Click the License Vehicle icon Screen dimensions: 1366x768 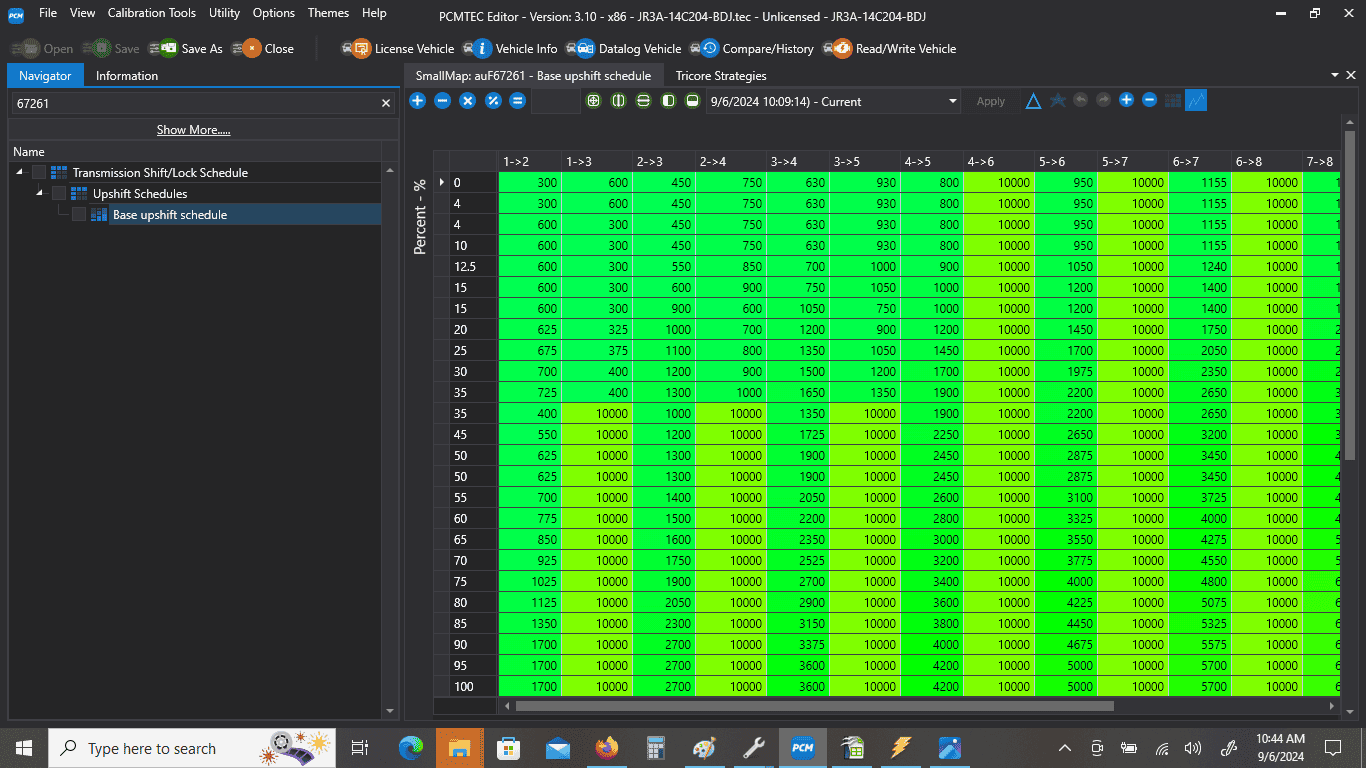[397, 48]
